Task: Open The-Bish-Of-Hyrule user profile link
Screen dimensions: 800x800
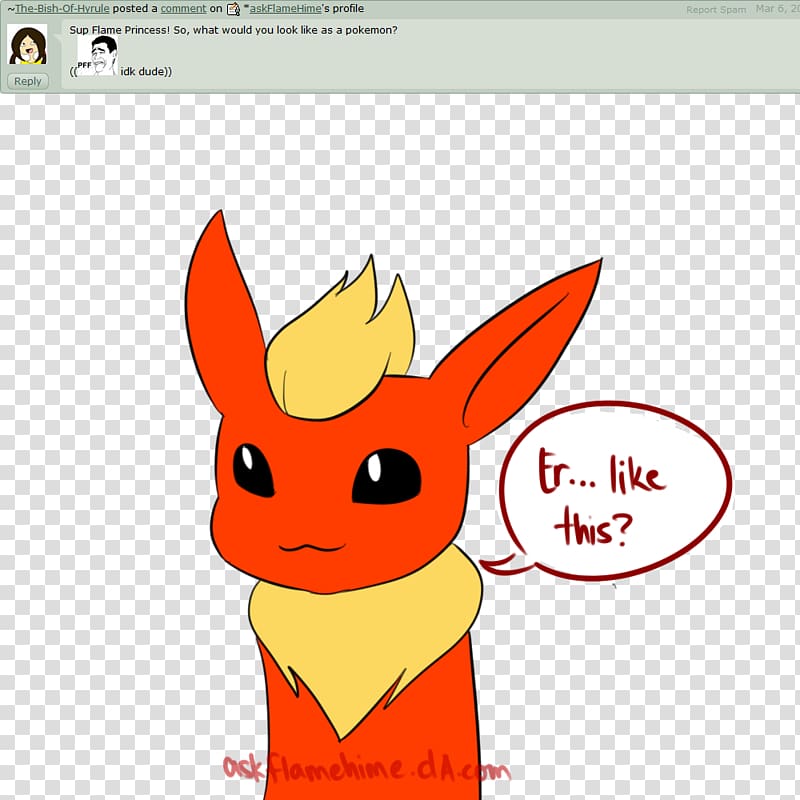Action: tap(62, 9)
